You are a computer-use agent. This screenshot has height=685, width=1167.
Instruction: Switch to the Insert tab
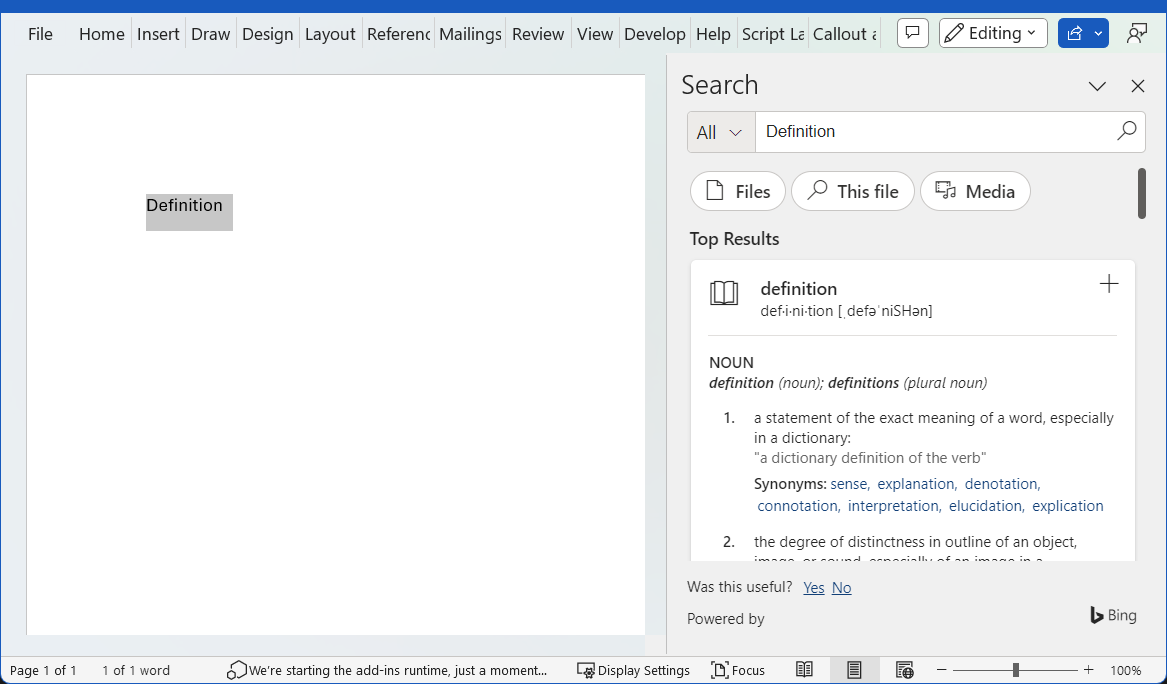coord(158,34)
